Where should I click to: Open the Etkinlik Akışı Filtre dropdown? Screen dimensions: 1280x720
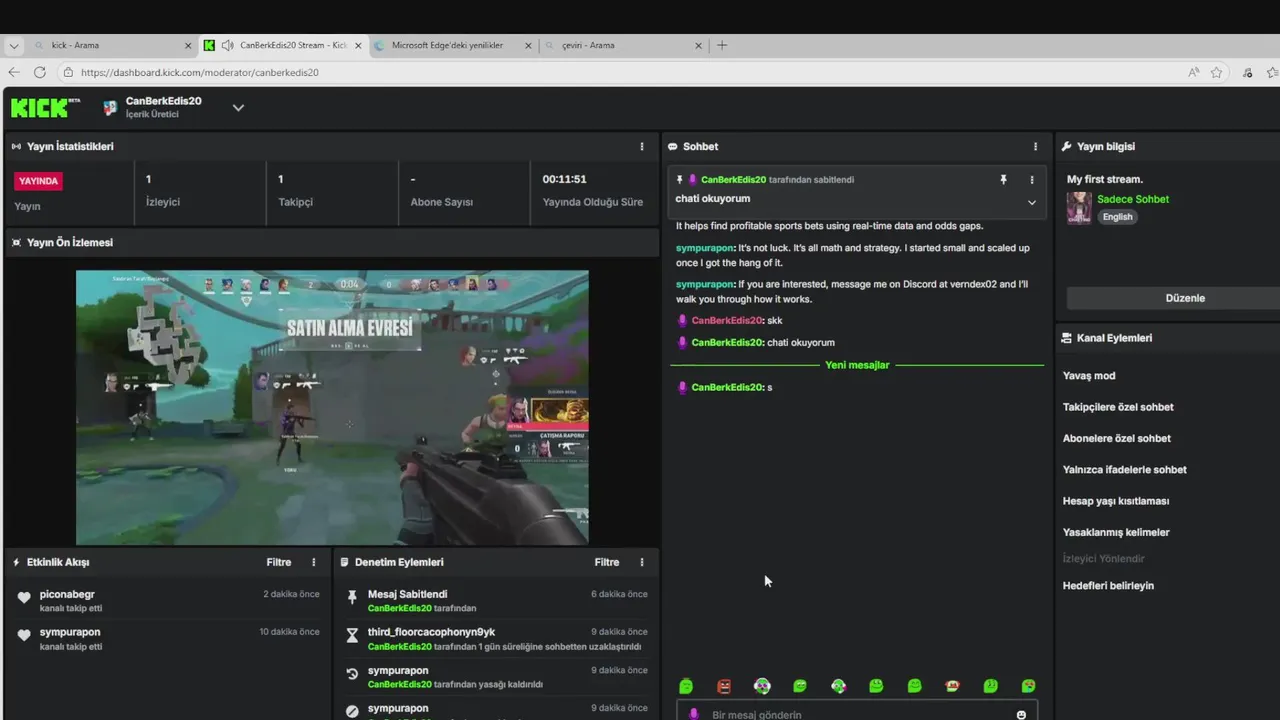[279, 562]
